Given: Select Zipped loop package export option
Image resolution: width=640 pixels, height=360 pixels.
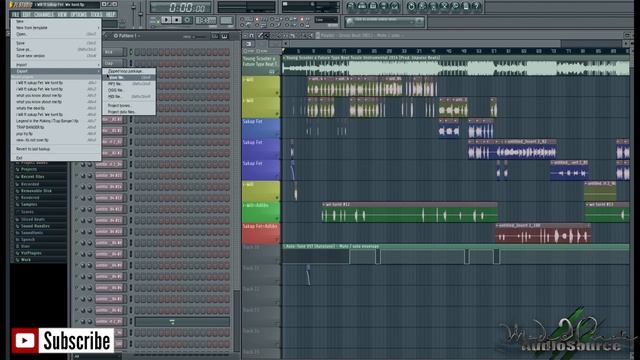Looking at the screenshot, I should tap(129, 71).
